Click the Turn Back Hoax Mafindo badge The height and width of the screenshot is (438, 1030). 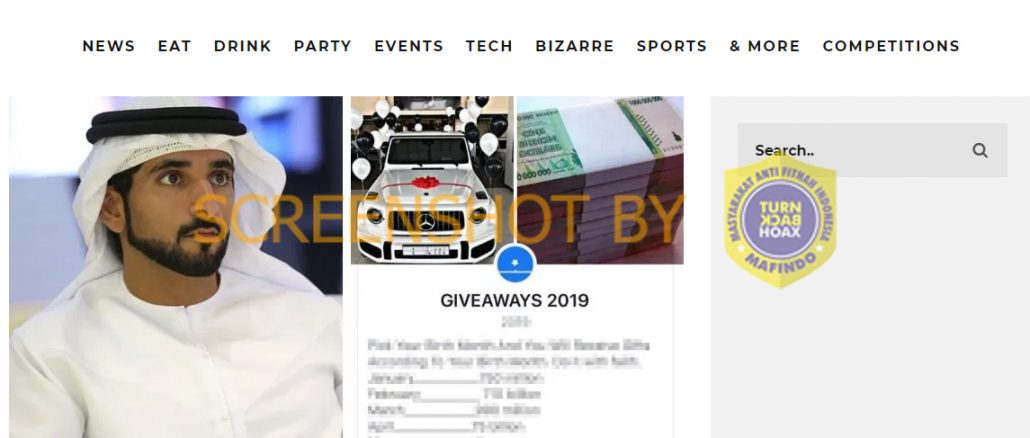(780, 219)
